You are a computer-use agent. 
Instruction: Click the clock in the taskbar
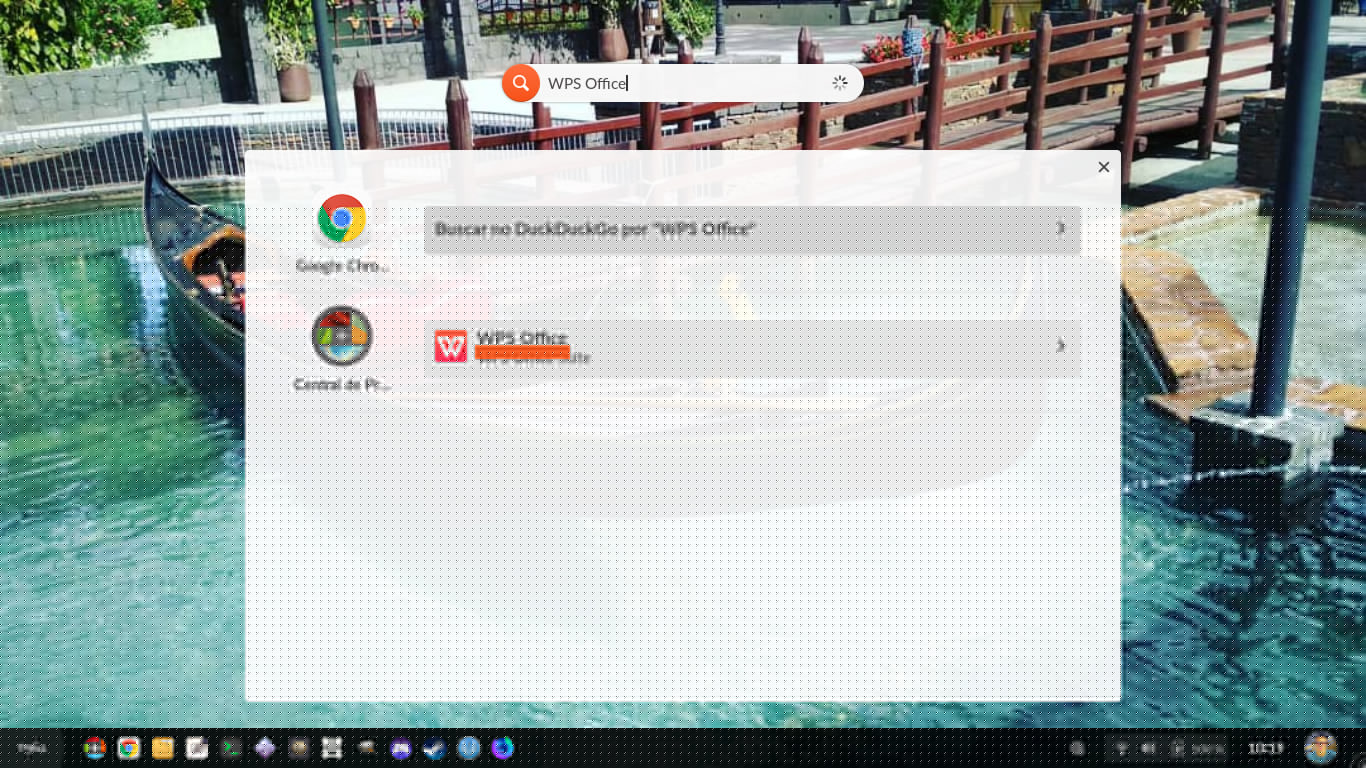tap(1265, 748)
